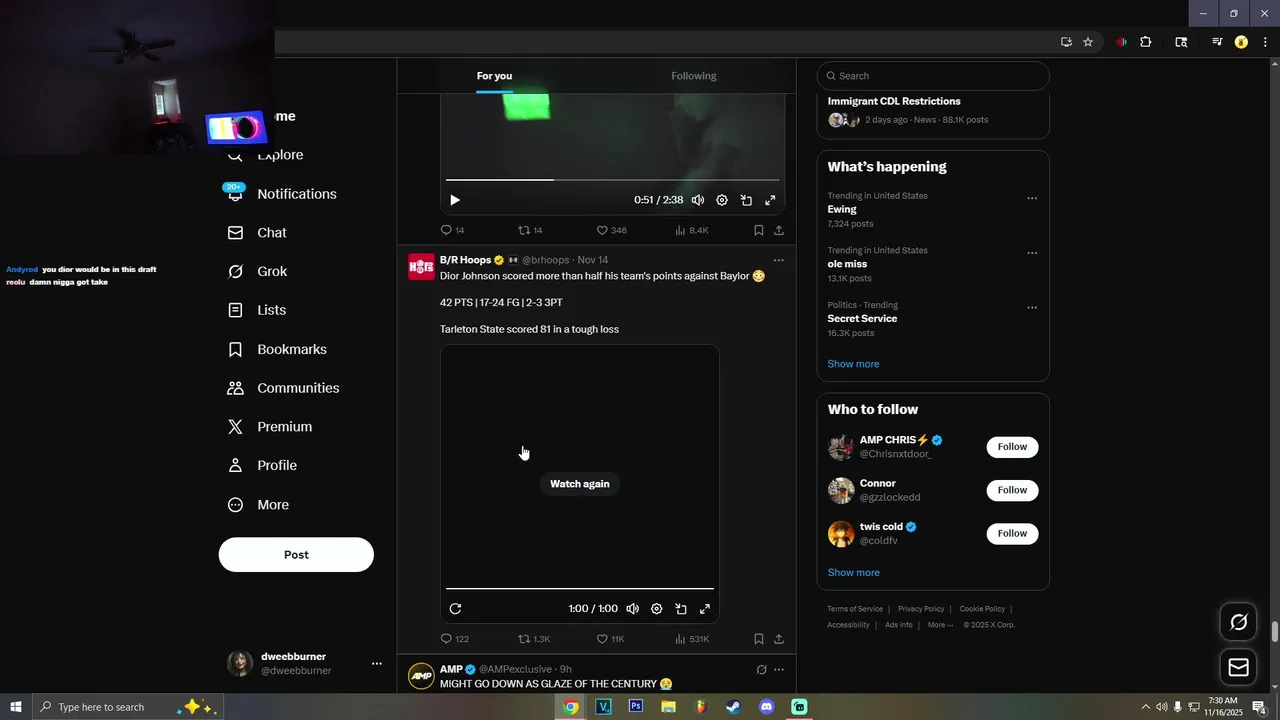Open Profile in the sidebar

(x=262, y=466)
